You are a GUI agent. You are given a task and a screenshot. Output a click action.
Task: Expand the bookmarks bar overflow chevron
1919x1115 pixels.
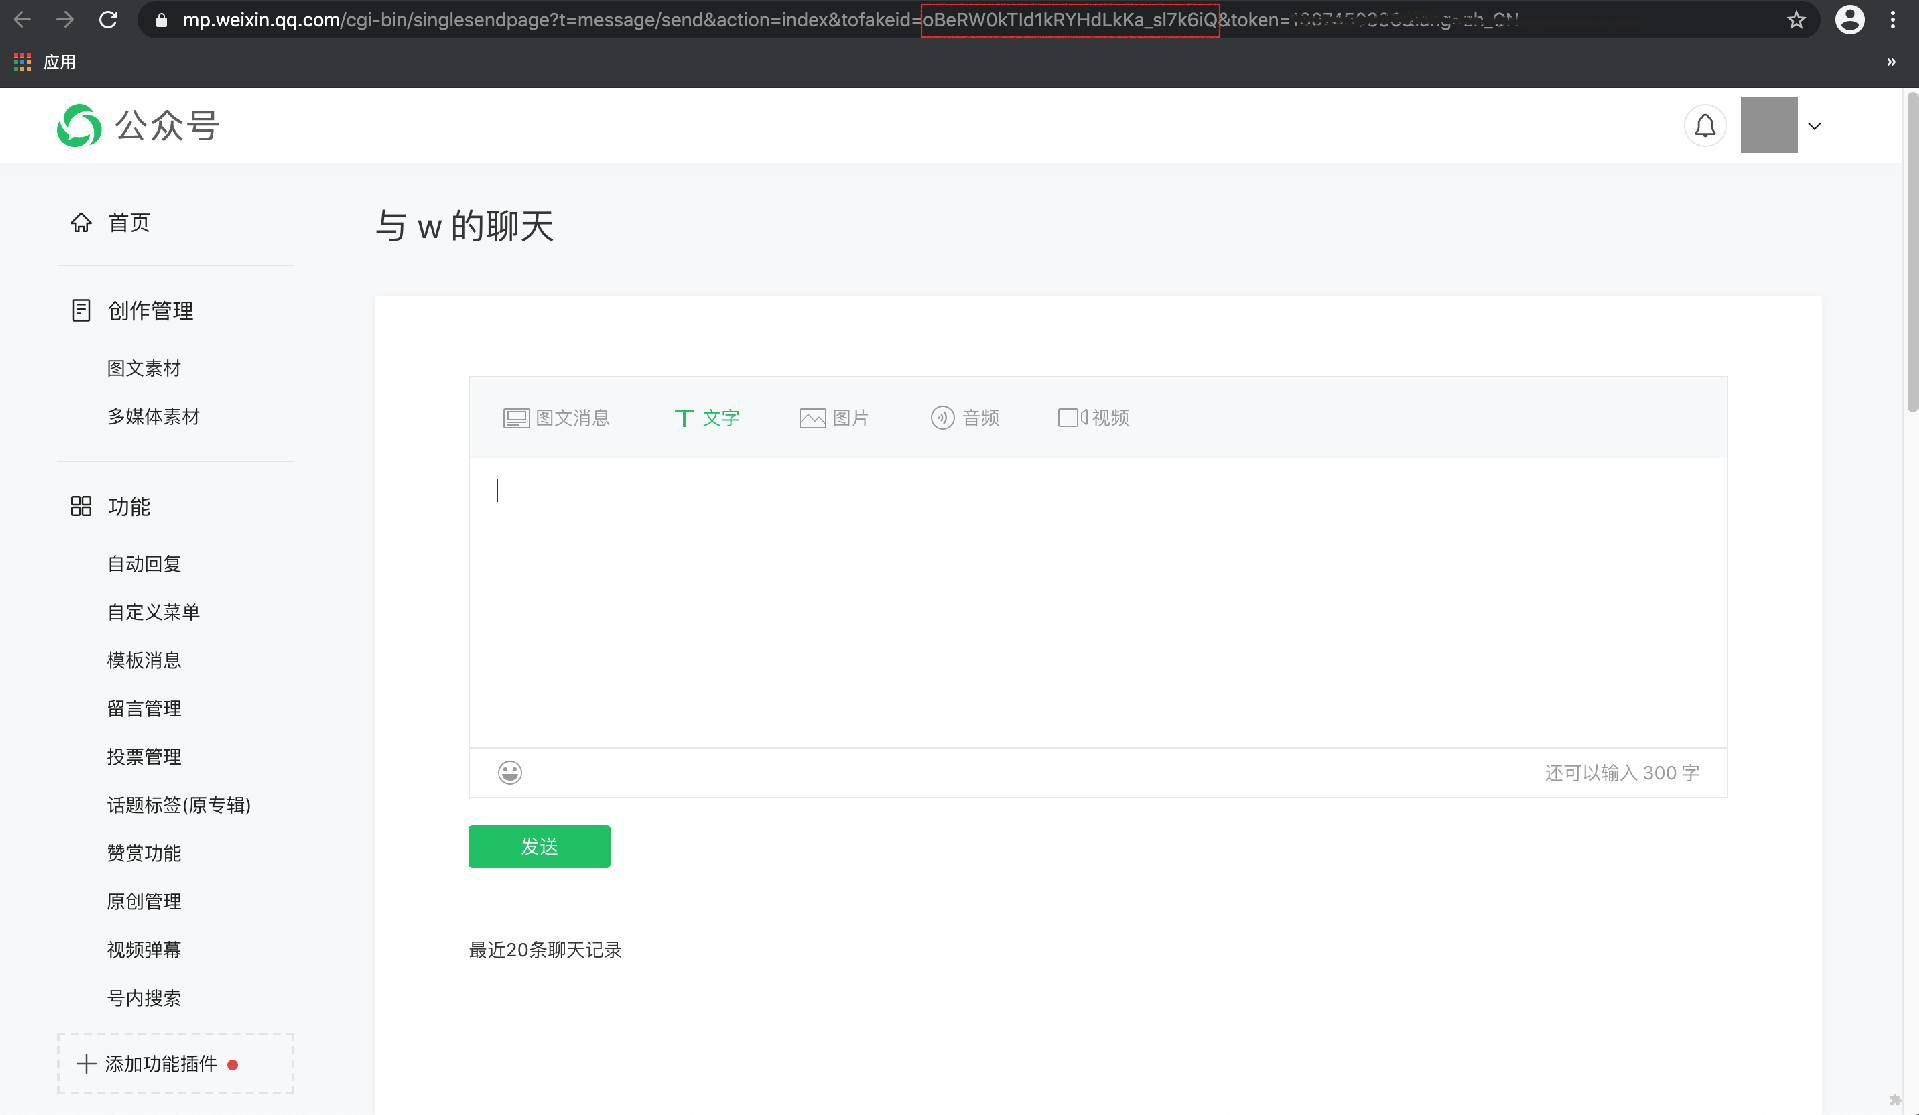[x=1891, y=62]
